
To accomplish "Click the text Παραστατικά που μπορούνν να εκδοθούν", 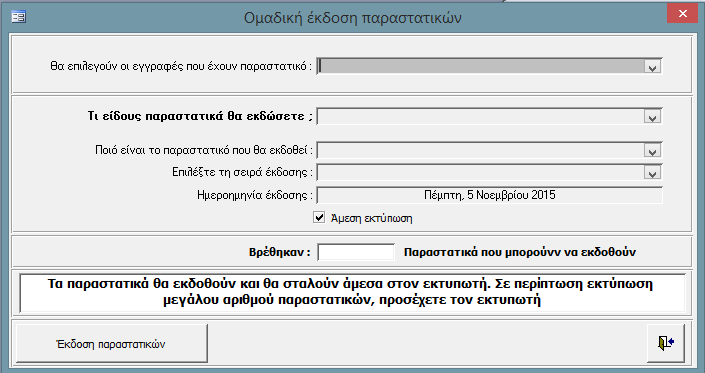I will [520, 252].
